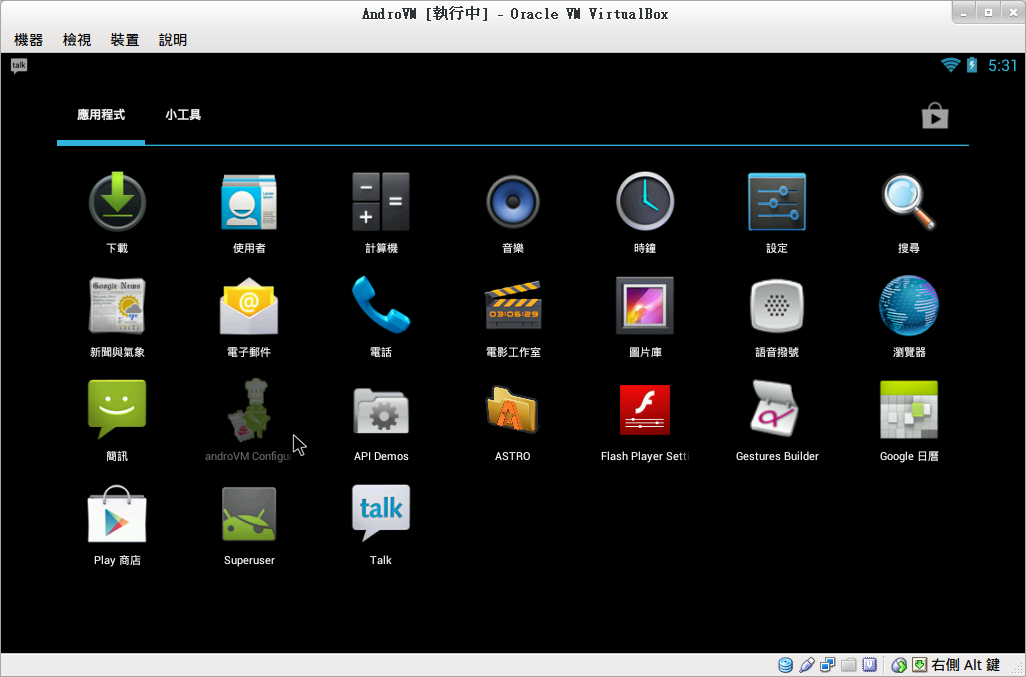Open Flash Player Settings app

[x=645, y=421]
